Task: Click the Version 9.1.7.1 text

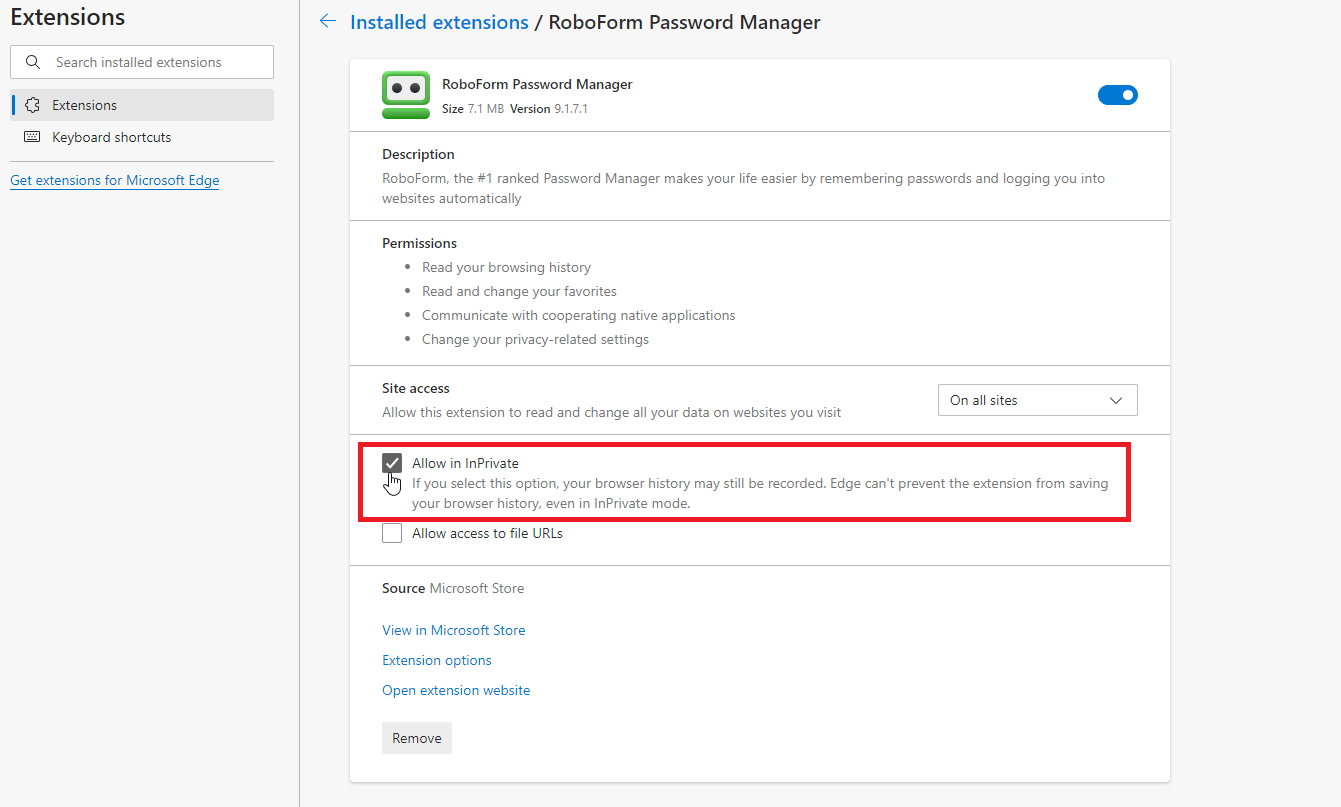Action: point(549,109)
